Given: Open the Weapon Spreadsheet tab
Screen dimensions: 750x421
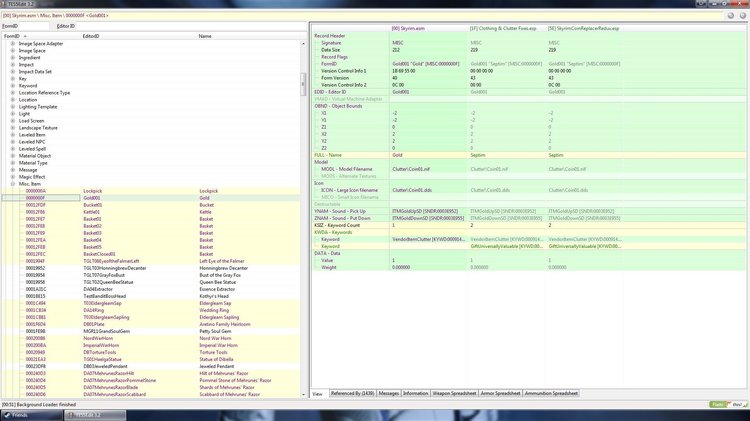Looking at the screenshot, I should click(x=454, y=393).
